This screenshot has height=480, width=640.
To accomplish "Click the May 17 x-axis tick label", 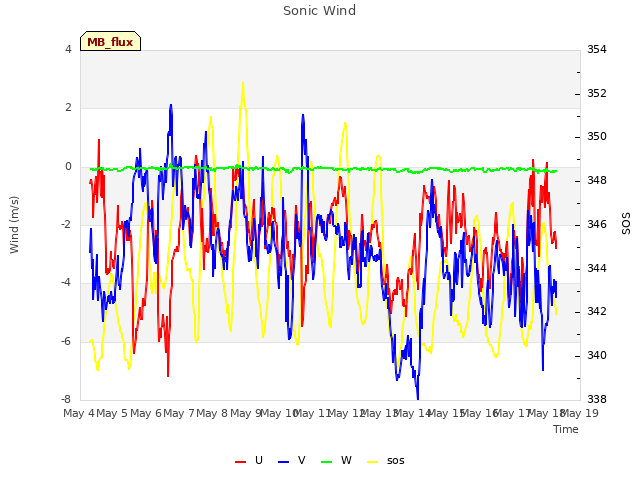I will 512,413.
